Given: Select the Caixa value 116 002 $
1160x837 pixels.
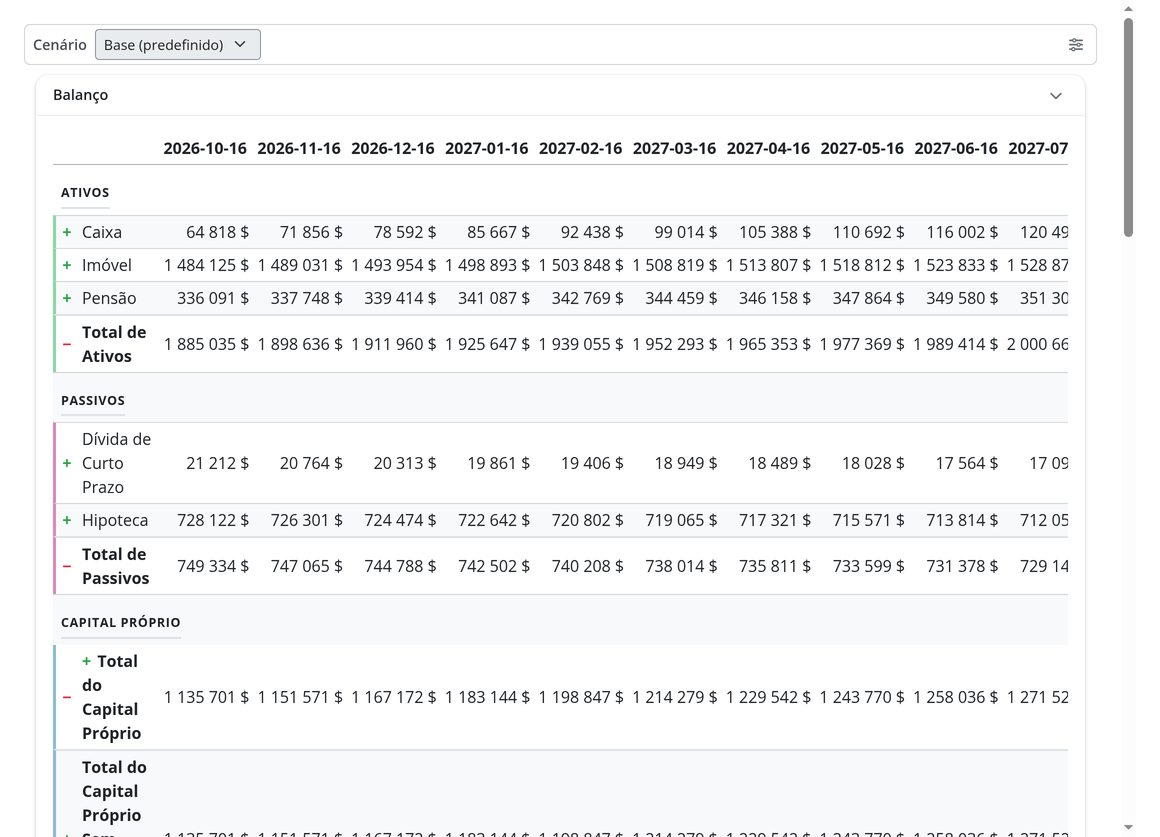Looking at the screenshot, I should (x=962, y=232).
